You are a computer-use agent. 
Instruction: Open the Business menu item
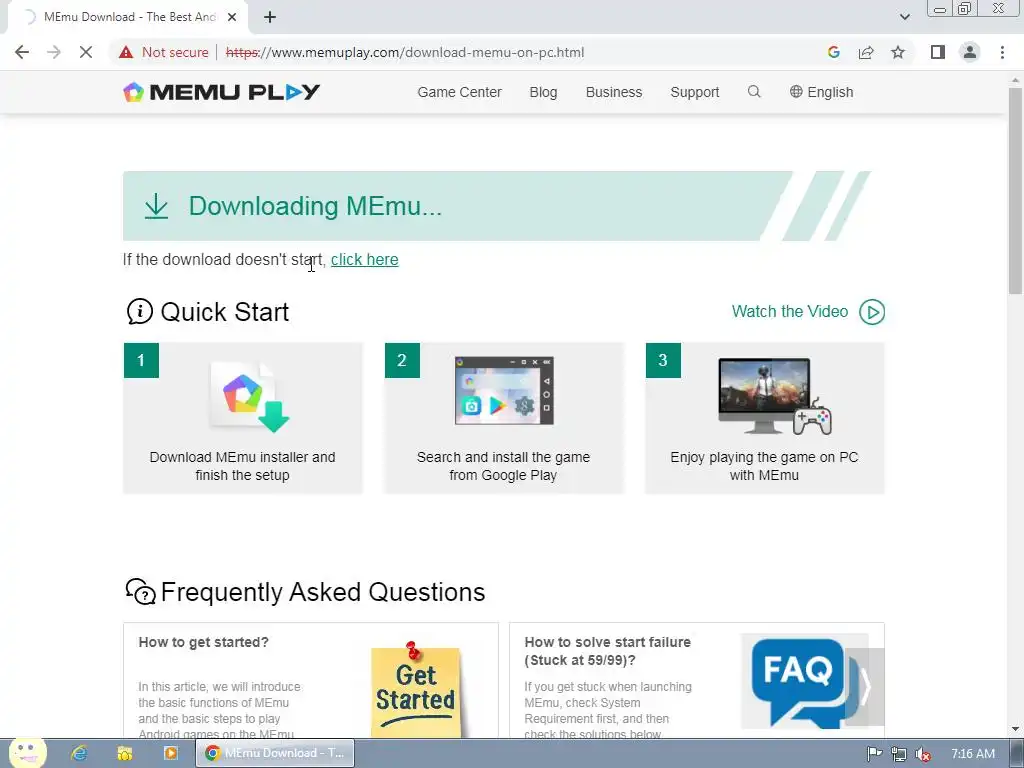click(613, 92)
